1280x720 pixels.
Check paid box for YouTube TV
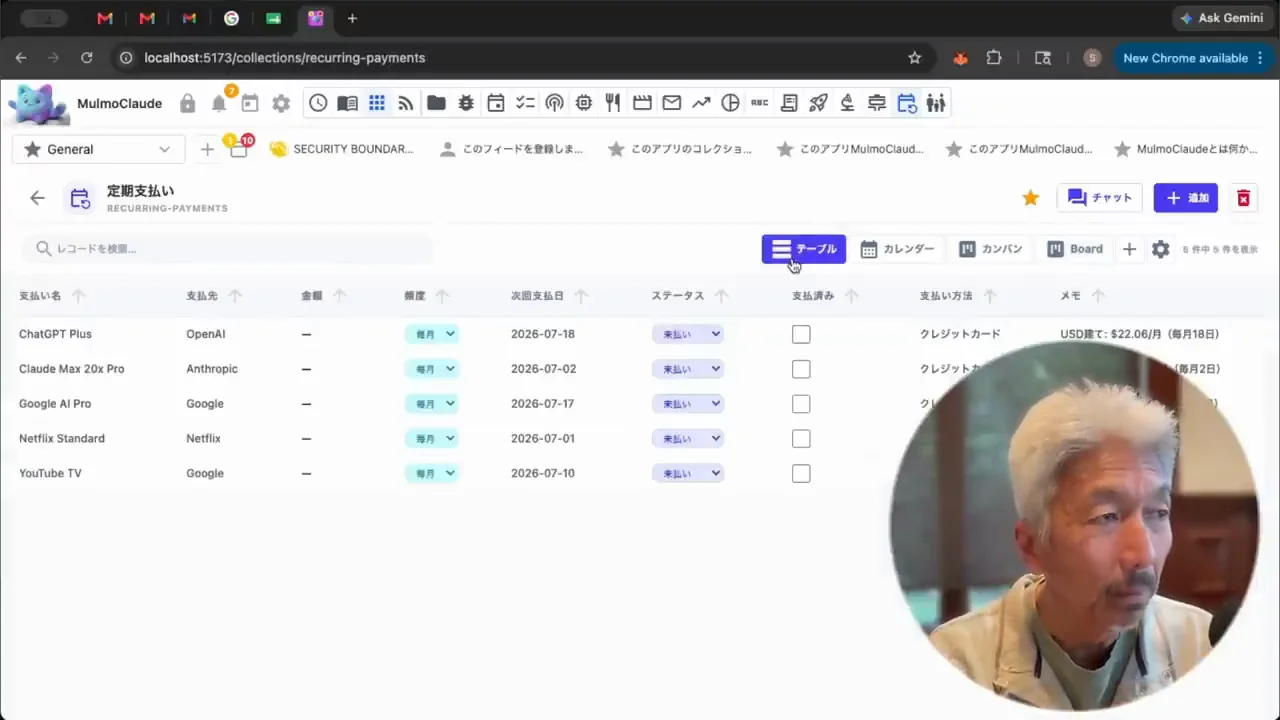[801, 474]
